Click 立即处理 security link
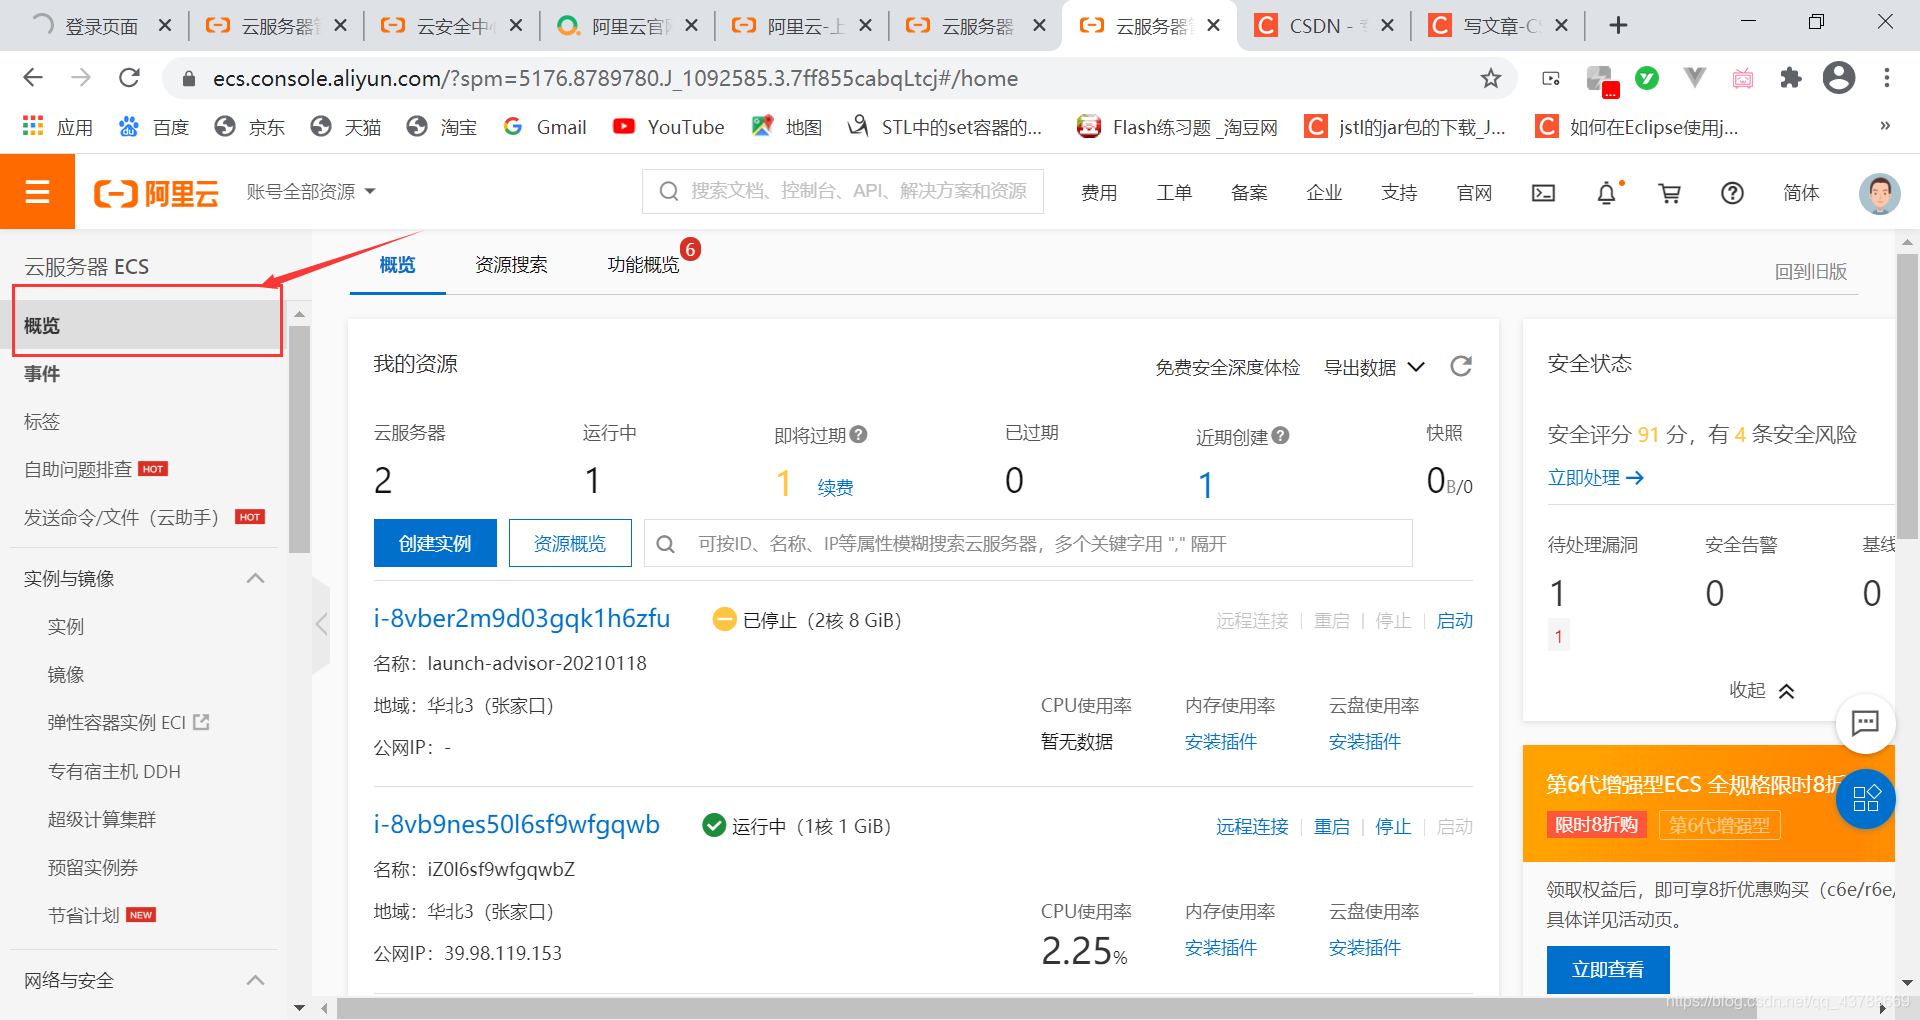Image resolution: width=1920 pixels, height=1020 pixels. pos(1595,478)
